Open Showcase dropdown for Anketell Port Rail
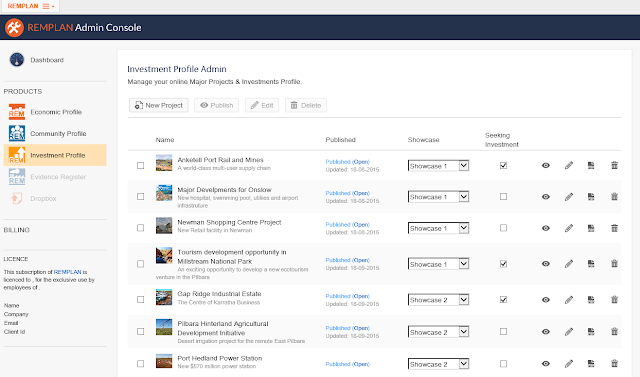The width and height of the screenshot is (640, 377). pos(438,166)
